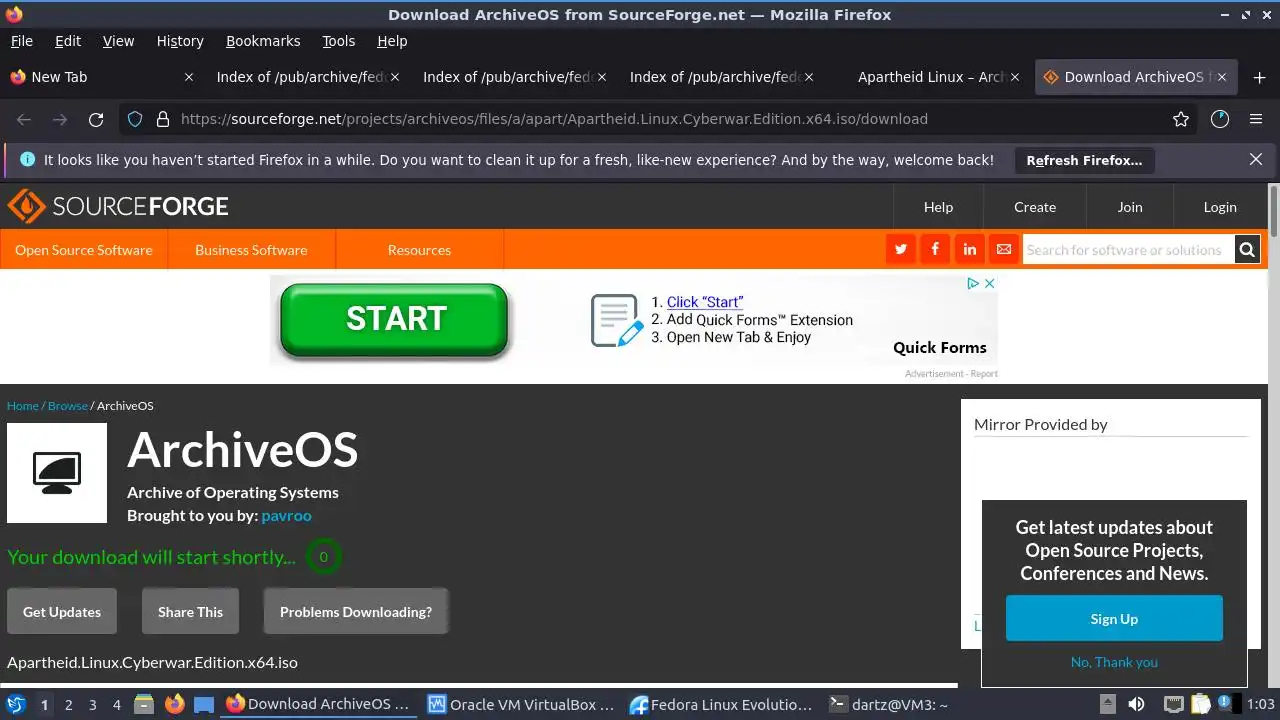Open the Bookmarks menu
Screen dimensions: 1280x720
click(x=263, y=41)
